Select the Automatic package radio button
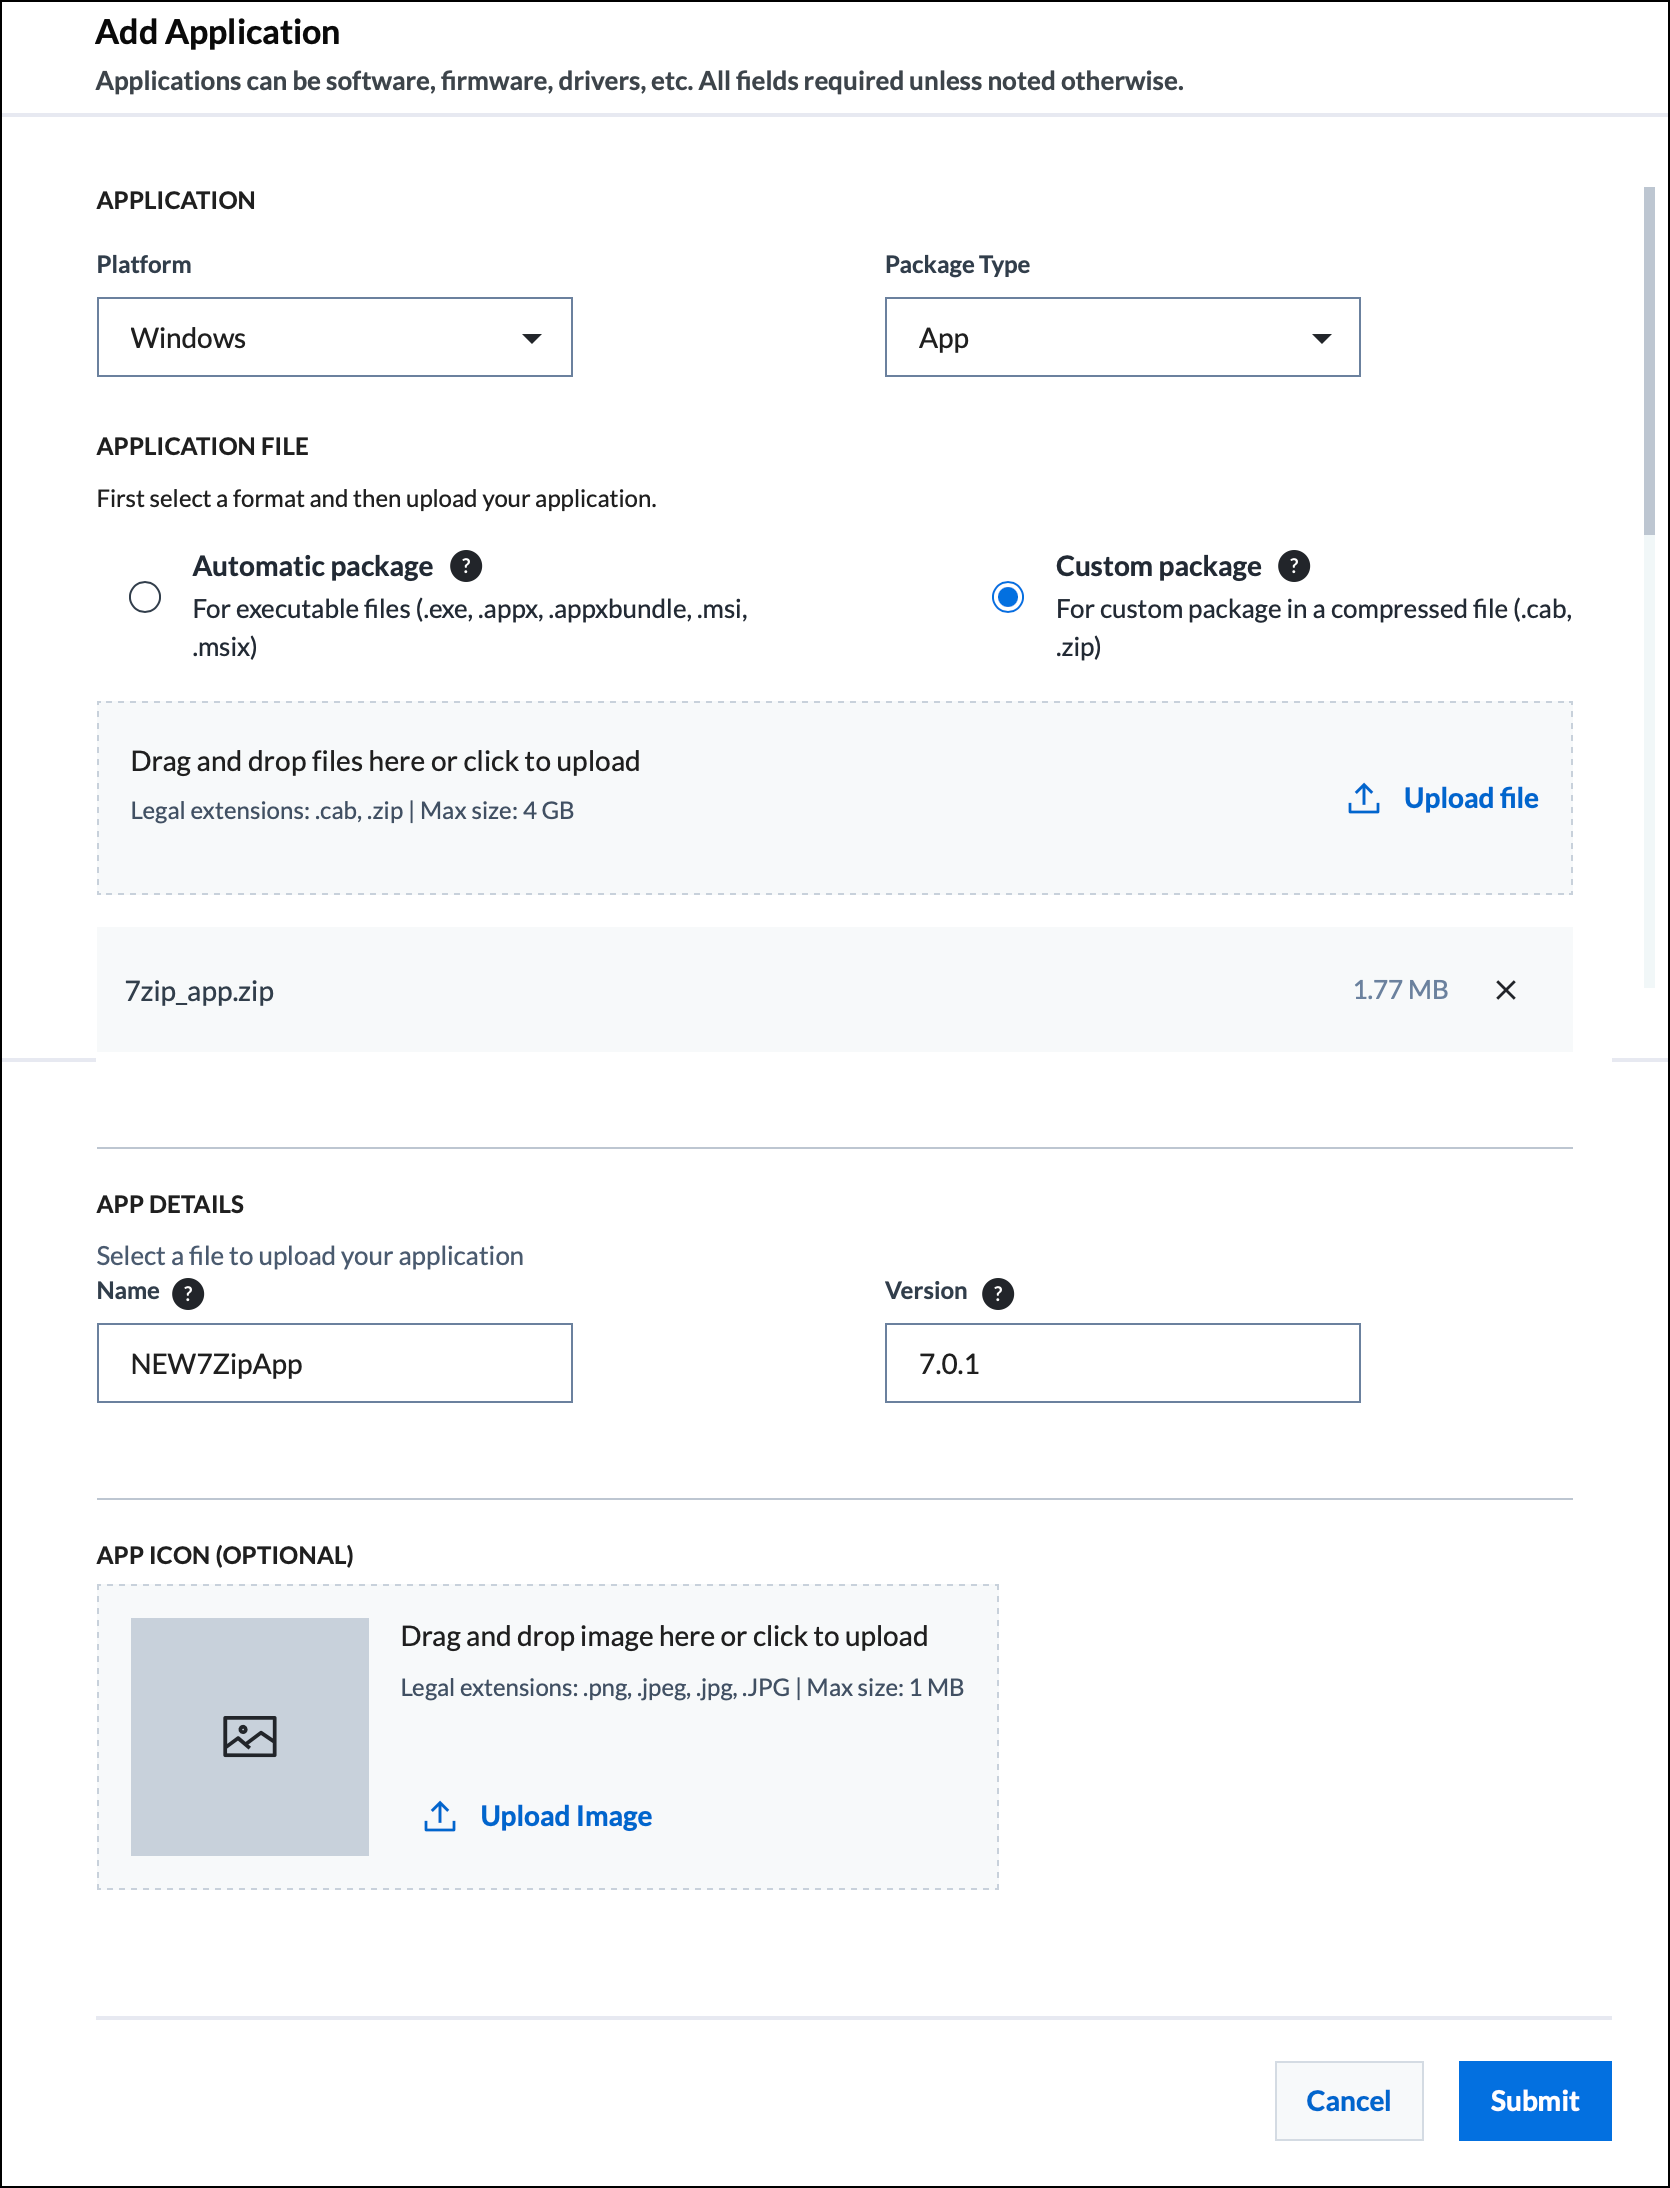Image resolution: width=1670 pixels, height=2188 pixels. click(145, 597)
